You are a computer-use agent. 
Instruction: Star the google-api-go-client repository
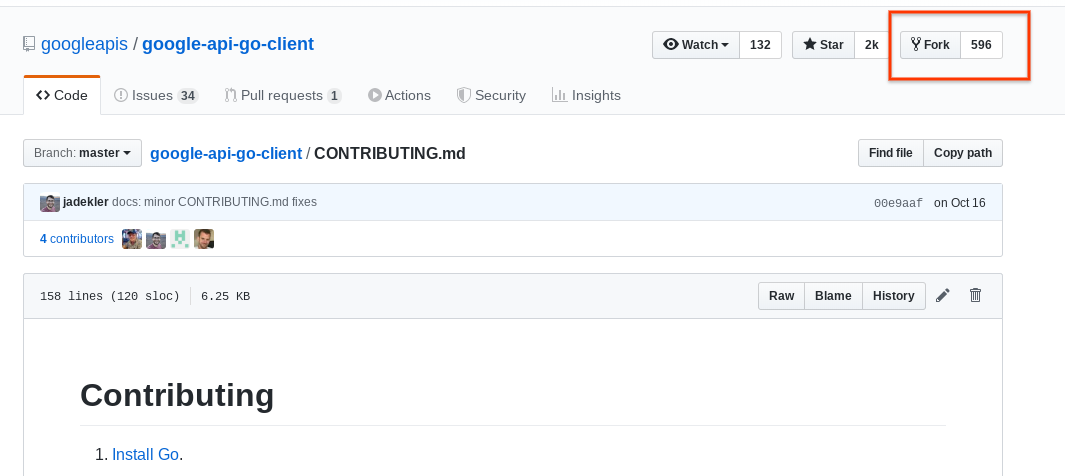(824, 45)
